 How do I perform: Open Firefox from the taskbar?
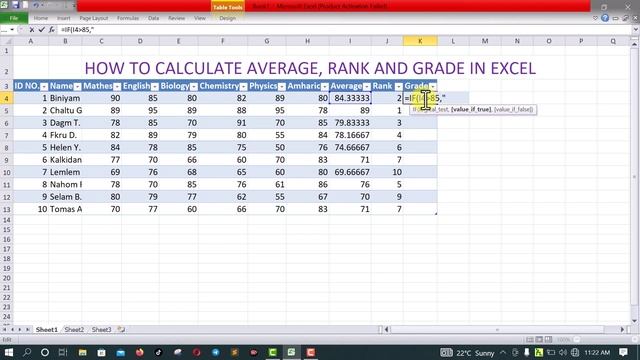click(x=140, y=352)
